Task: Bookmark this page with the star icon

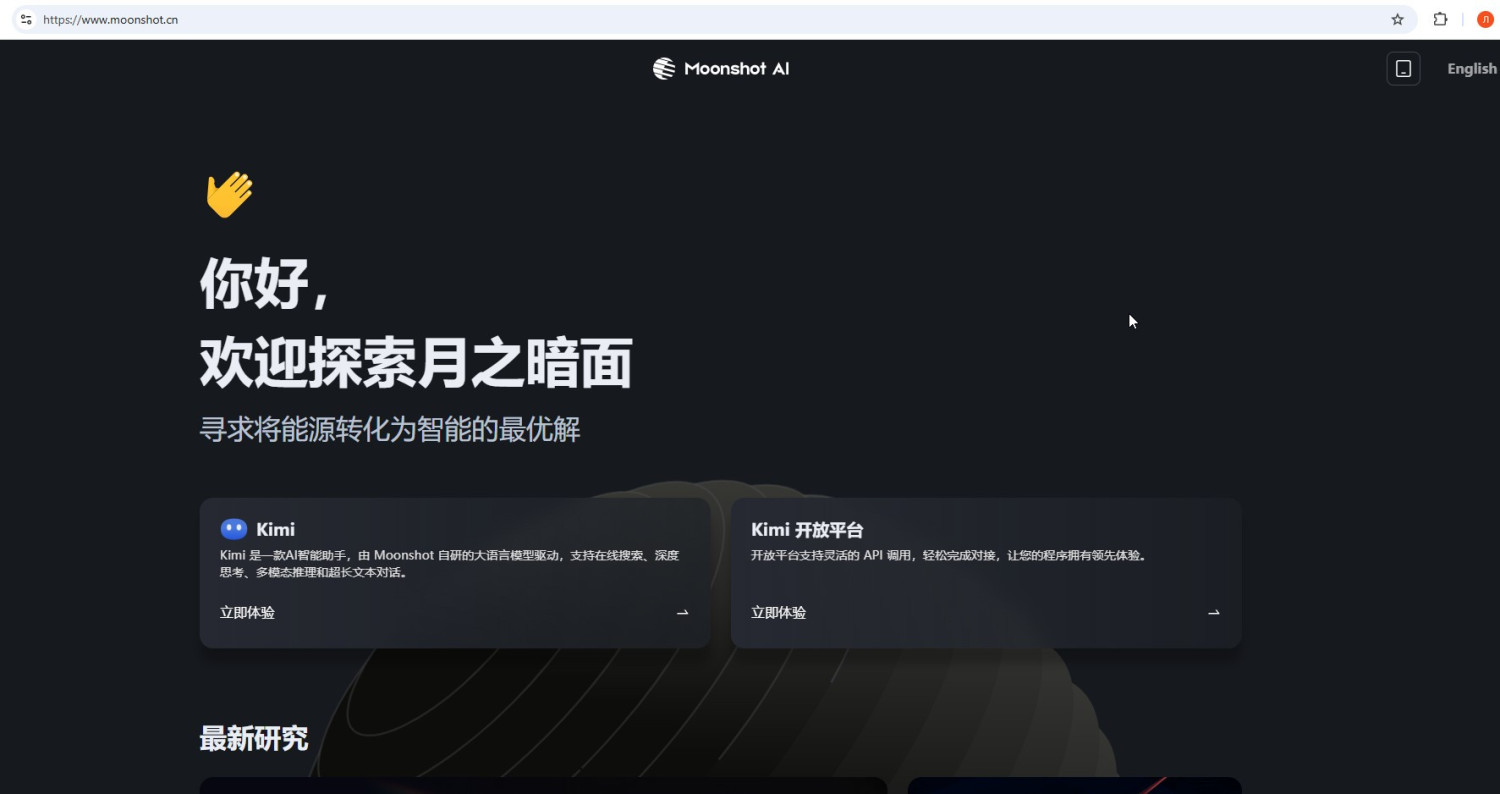Action: pos(1397,19)
